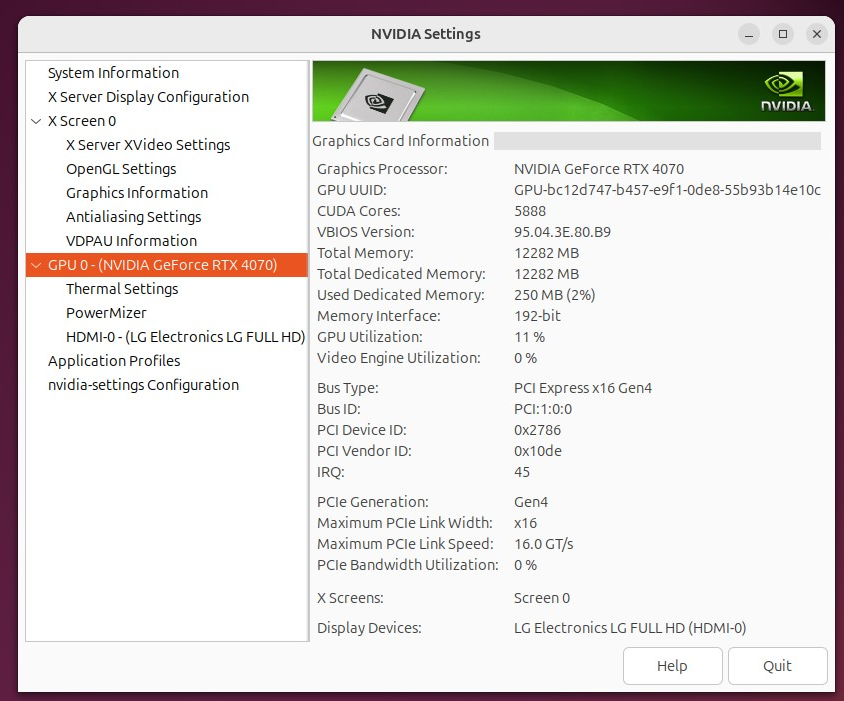
Task: Select GPU 0 NVIDIA GeForce RTX 4070 entry
Action: pos(167,265)
